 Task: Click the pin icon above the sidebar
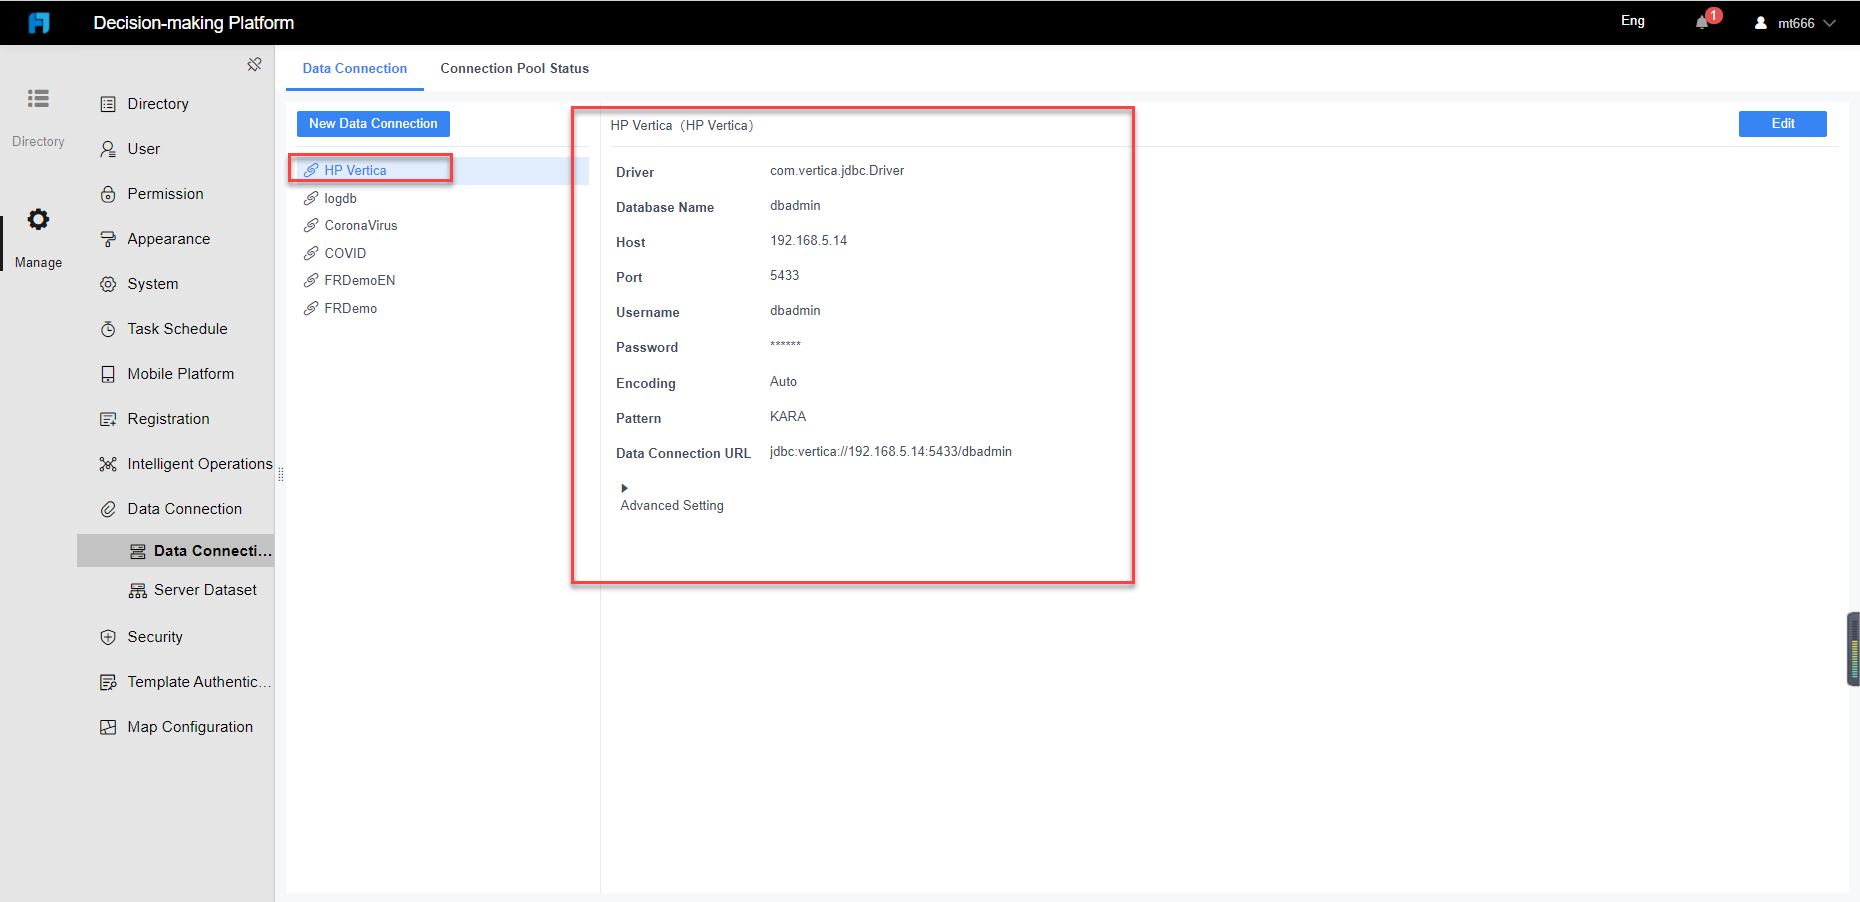(254, 63)
